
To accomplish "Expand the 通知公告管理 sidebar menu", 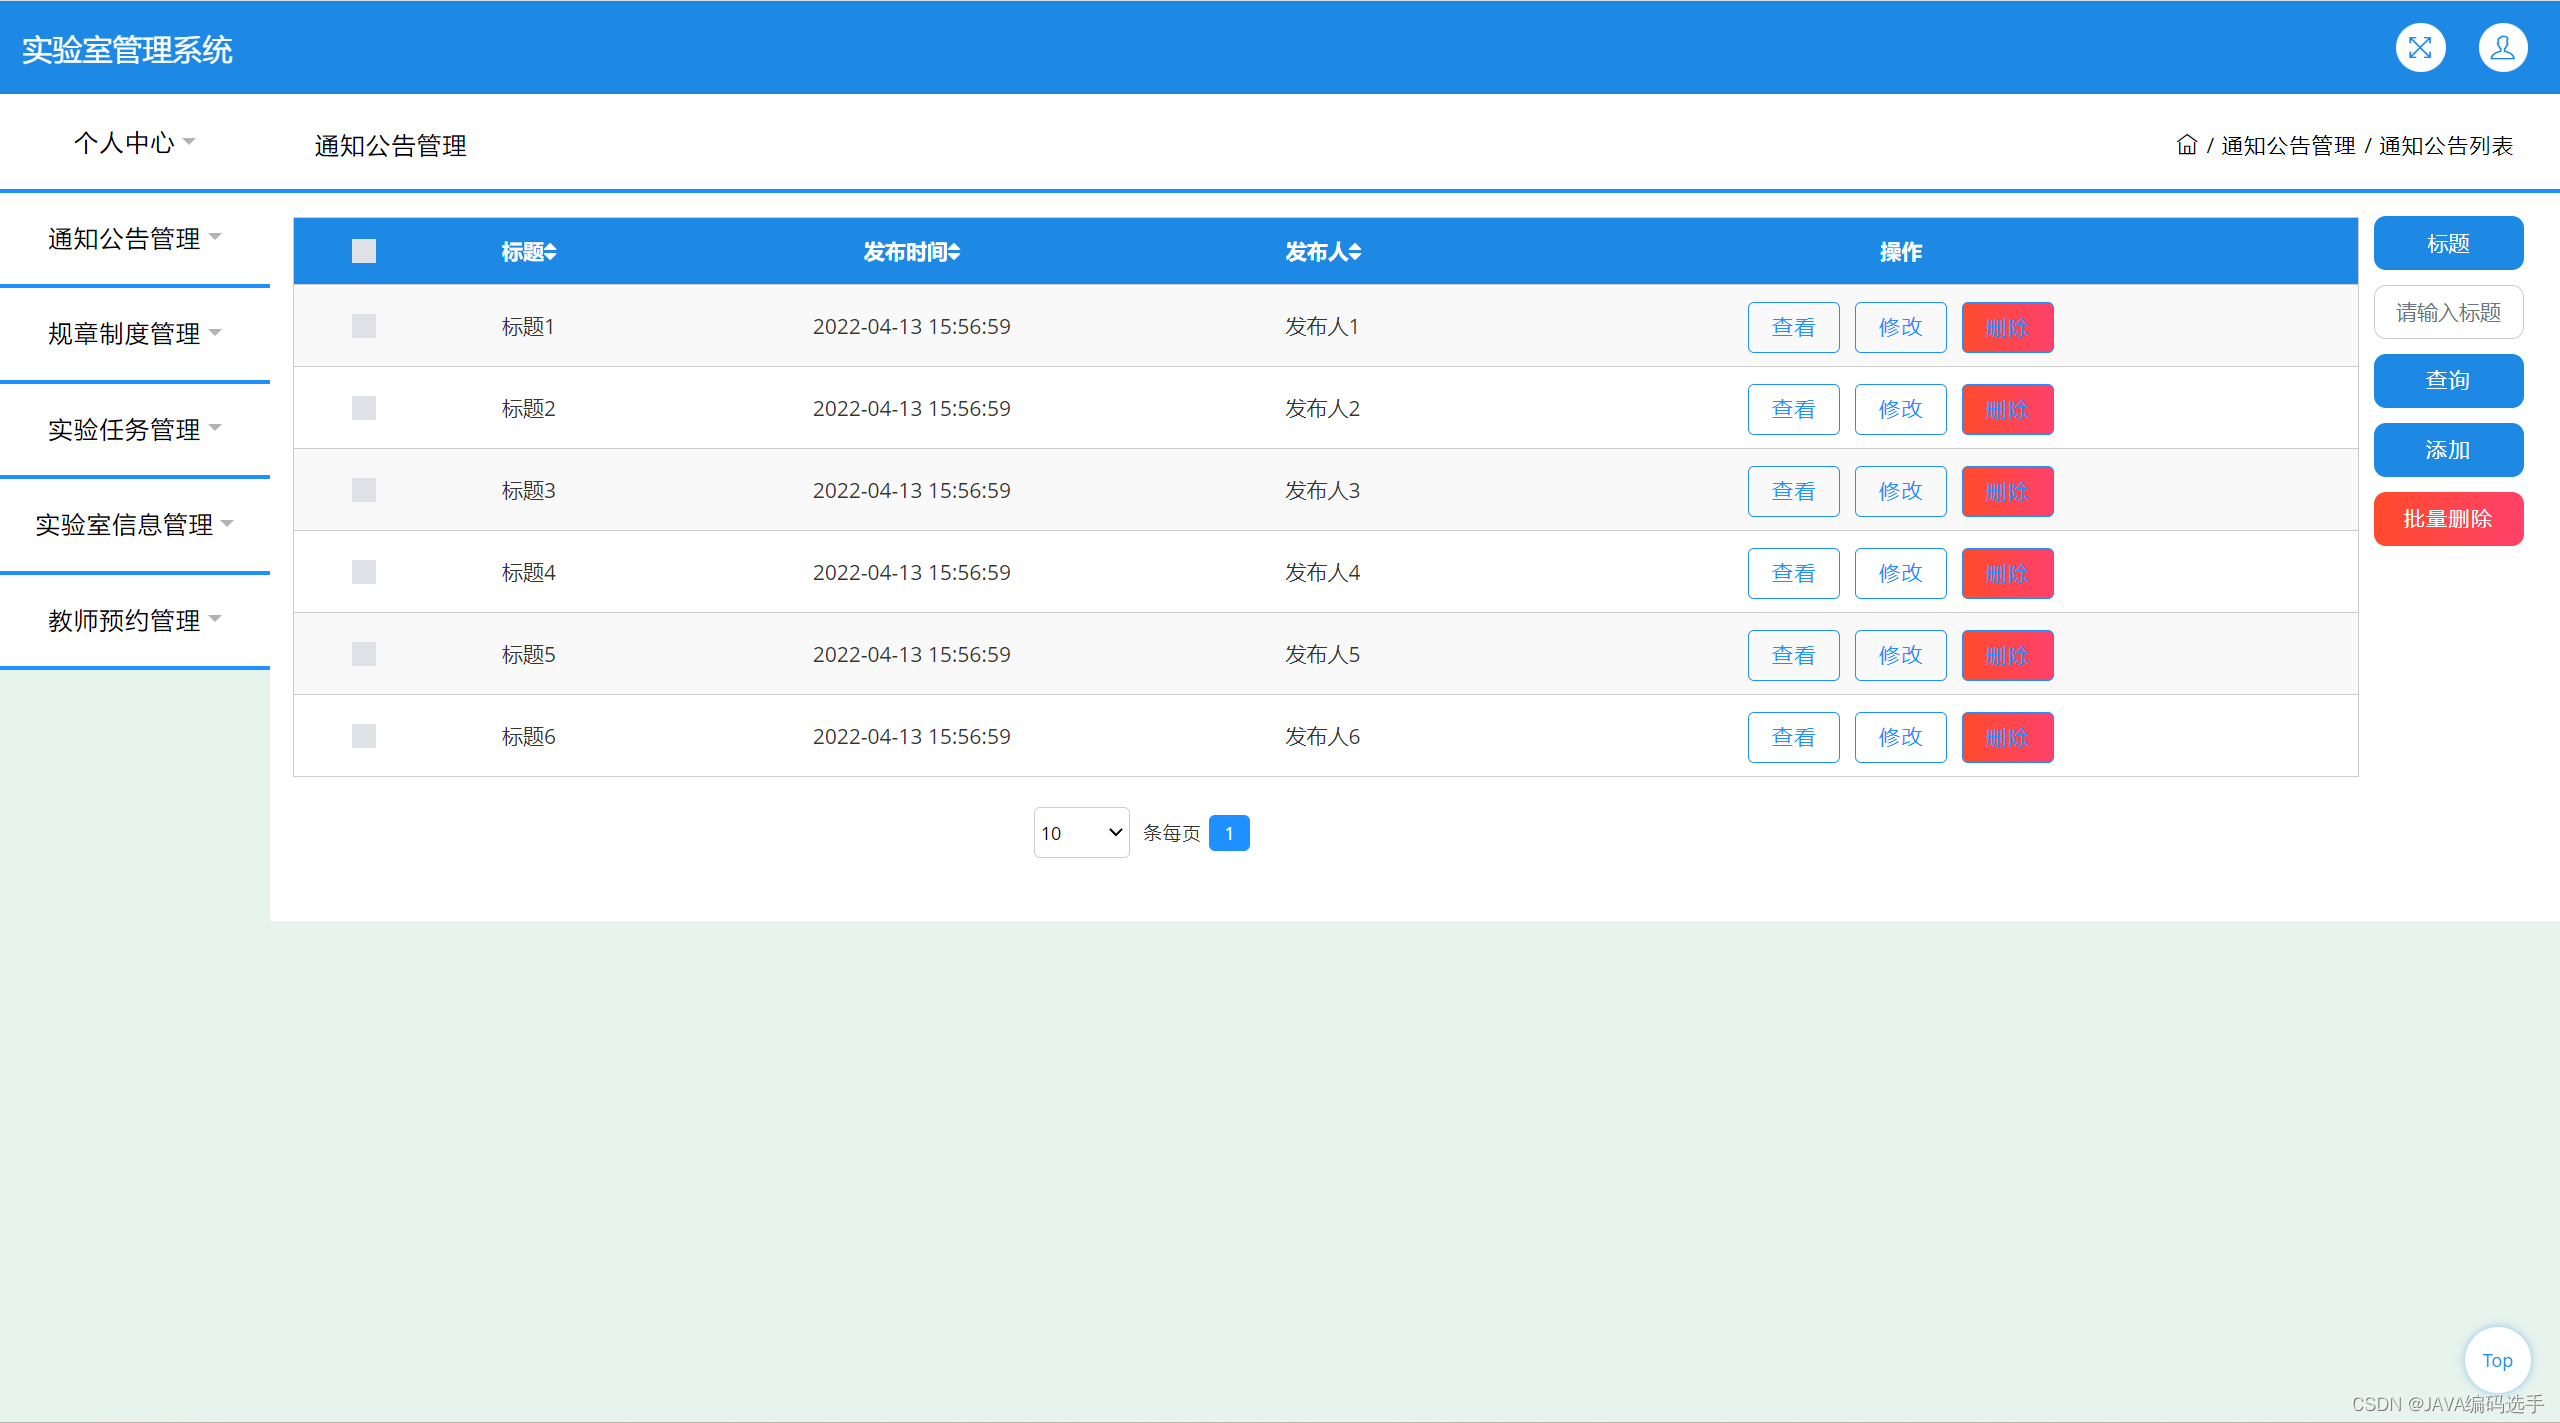I will [134, 238].
